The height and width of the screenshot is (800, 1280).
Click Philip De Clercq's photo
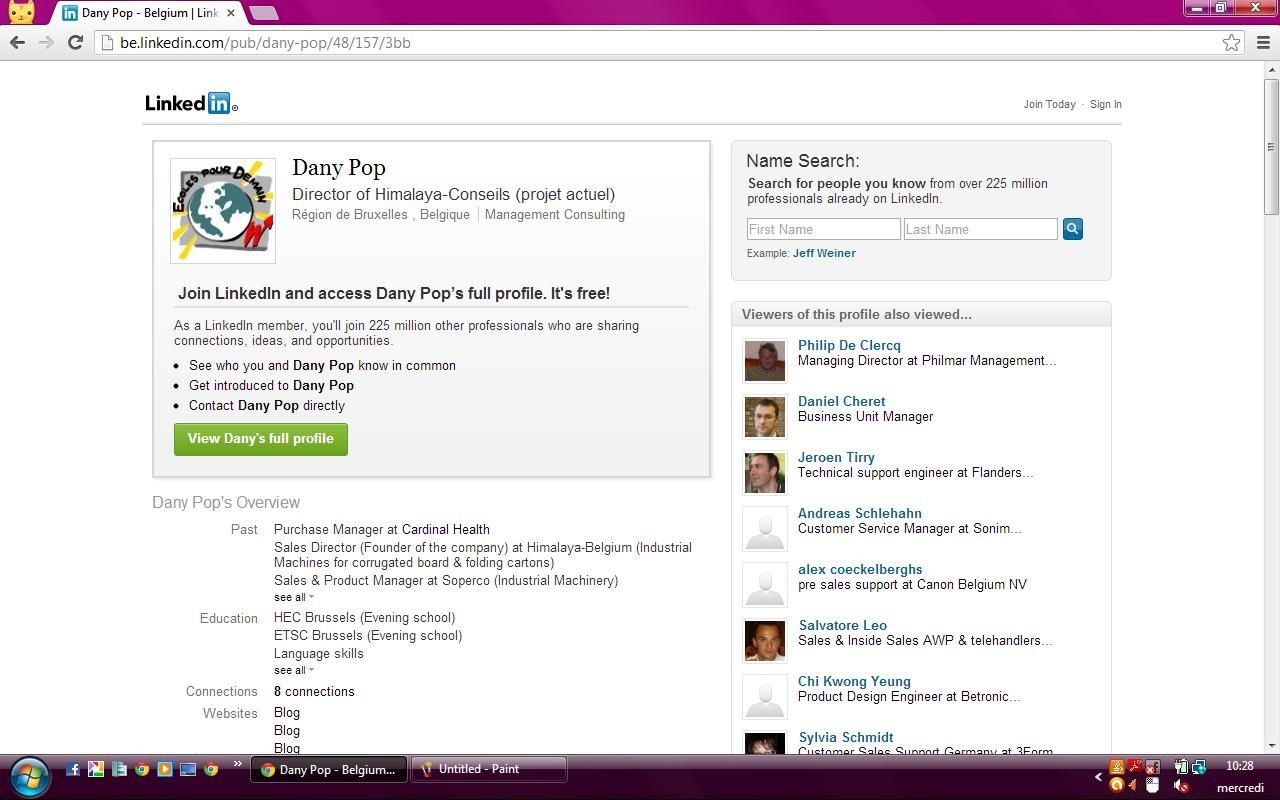click(x=765, y=361)
